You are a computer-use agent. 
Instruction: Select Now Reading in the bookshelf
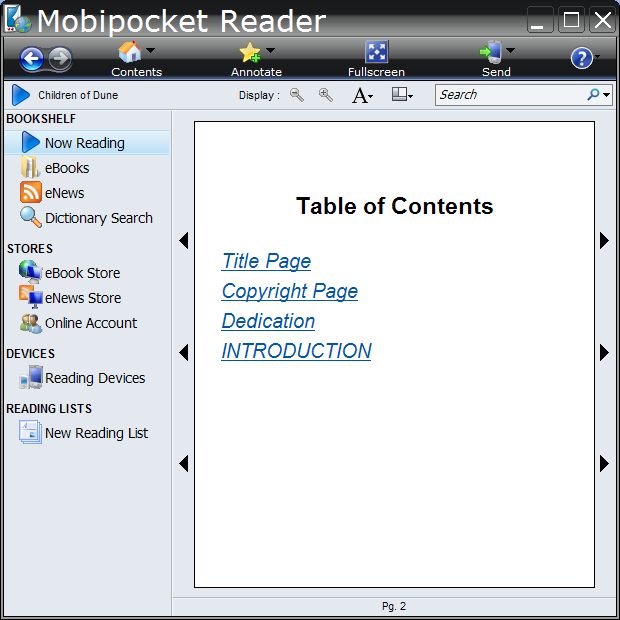tap(87, 143)
